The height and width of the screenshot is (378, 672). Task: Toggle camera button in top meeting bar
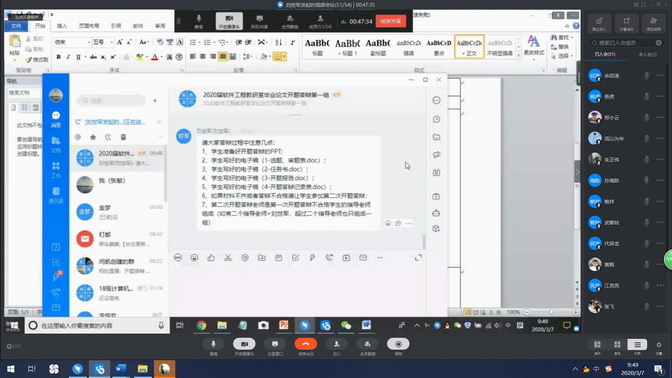(229, 21)
